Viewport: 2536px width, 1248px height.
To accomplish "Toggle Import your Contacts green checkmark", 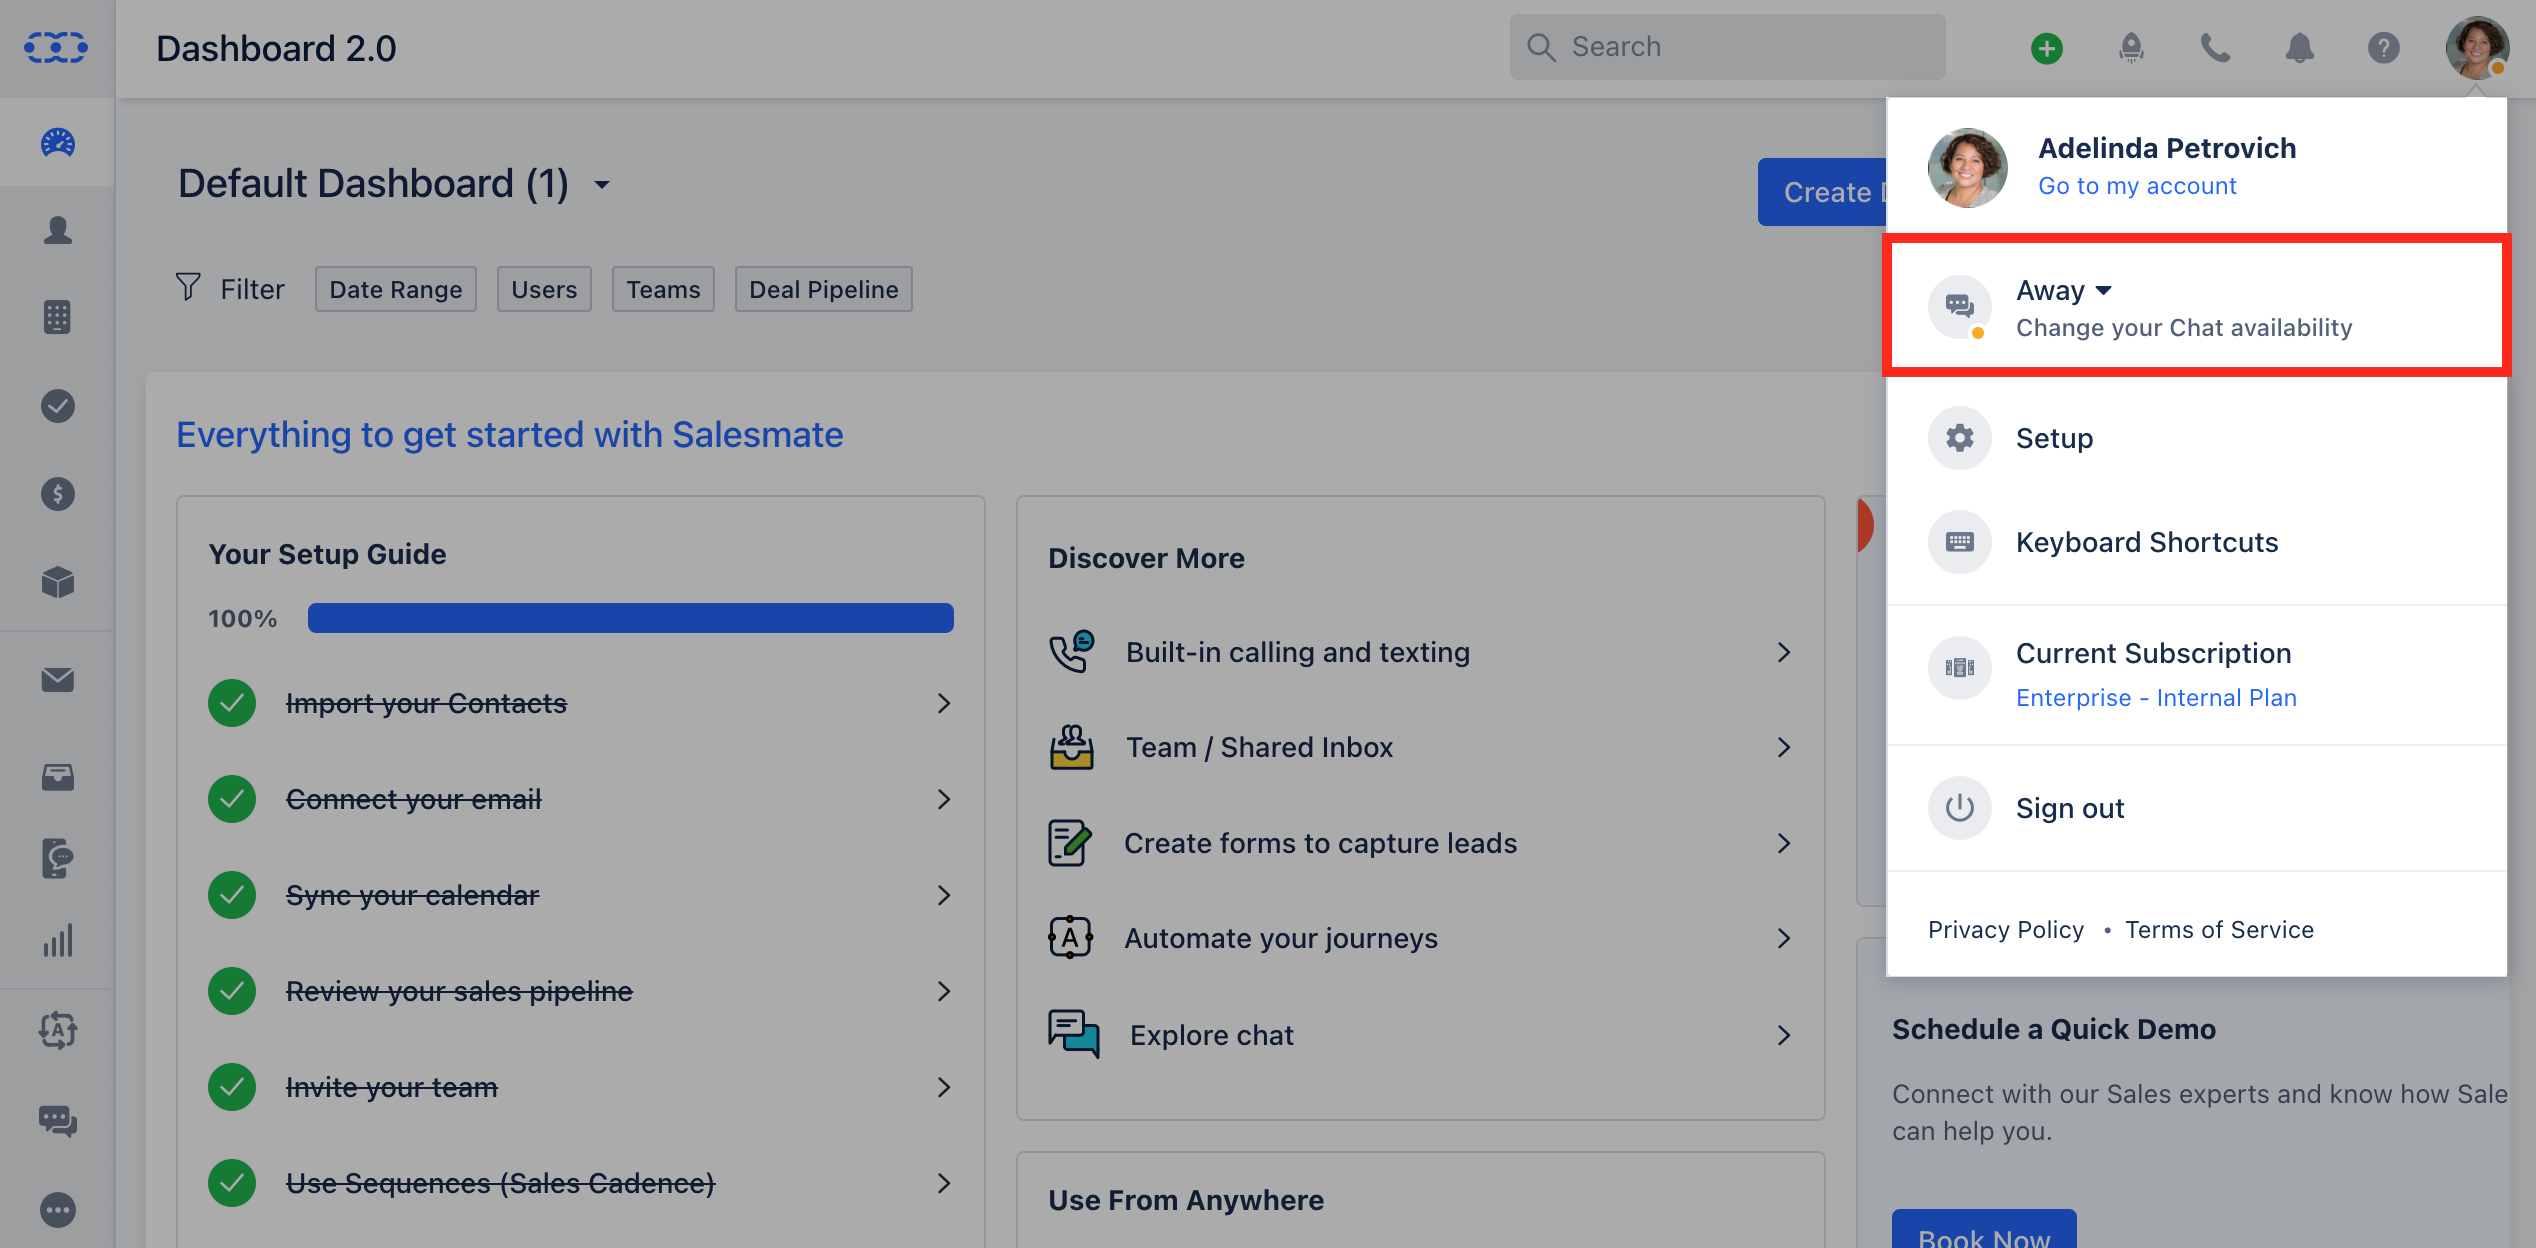I will coord(232,703).
